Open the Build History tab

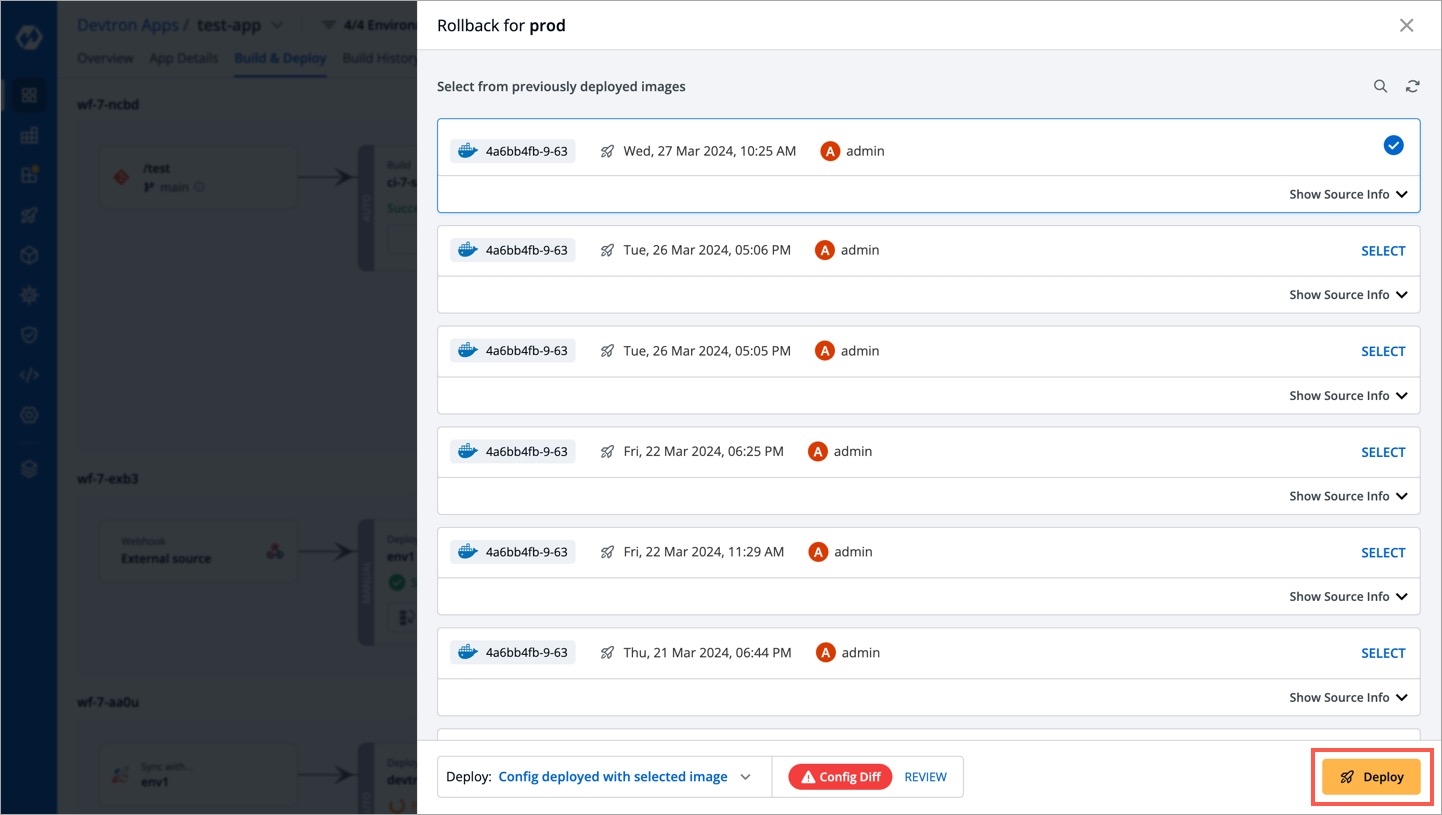[x=380, y=58]
